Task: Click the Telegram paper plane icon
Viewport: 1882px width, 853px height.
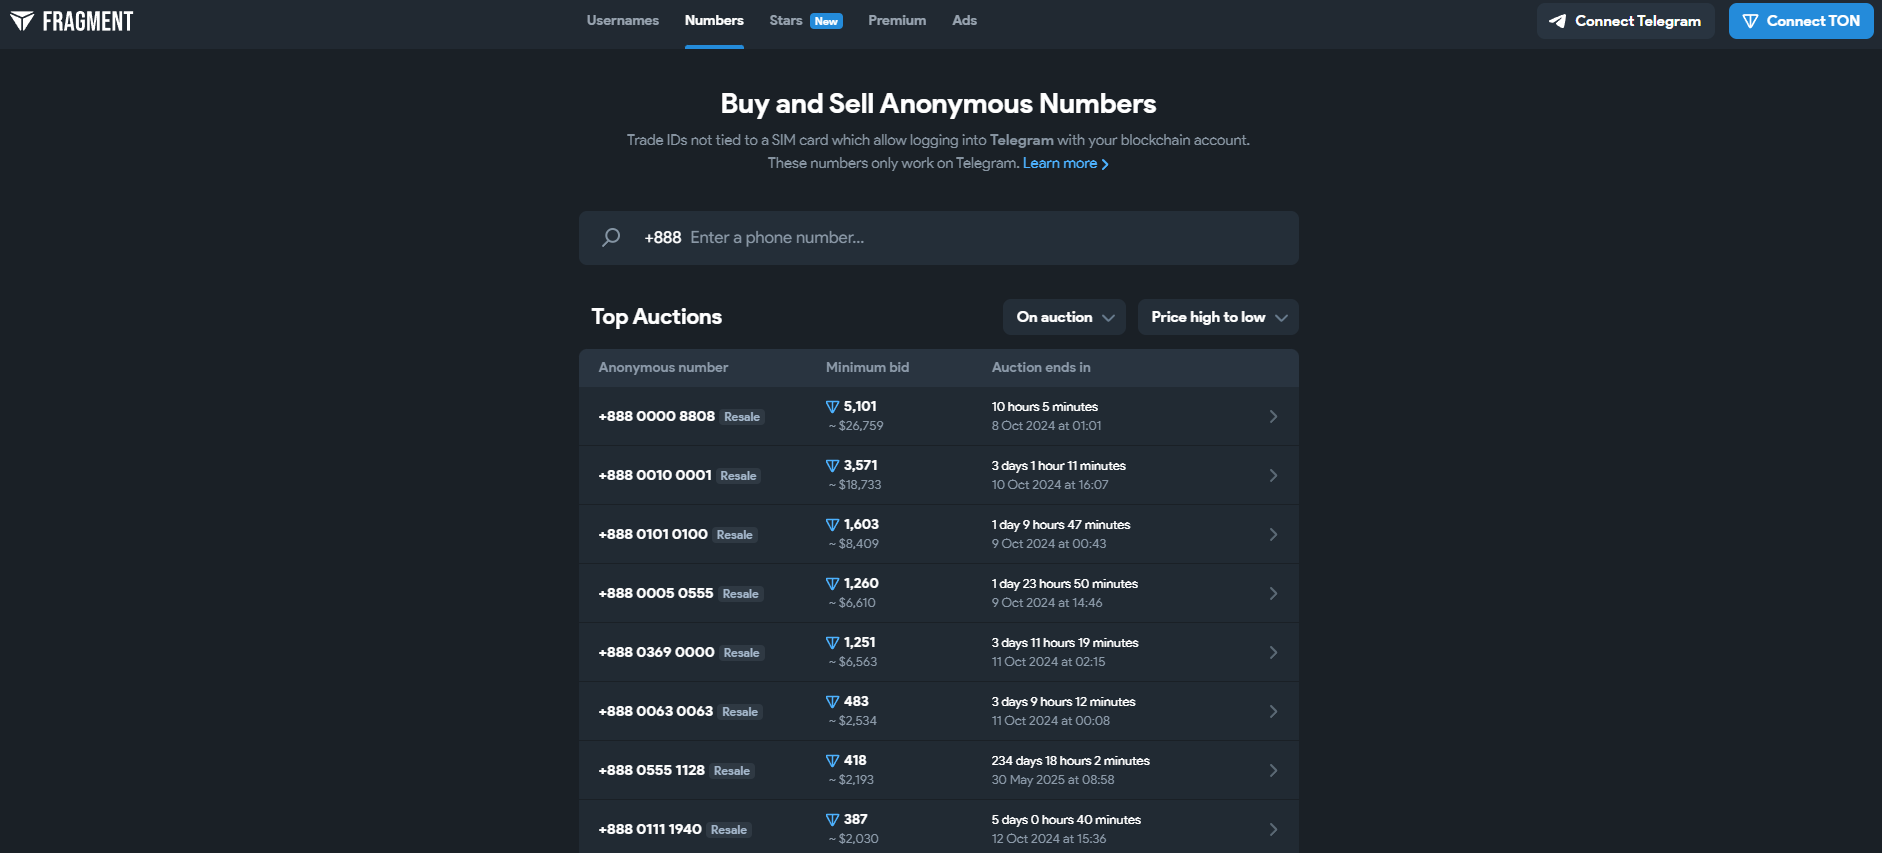Action: pos(1557,21)
